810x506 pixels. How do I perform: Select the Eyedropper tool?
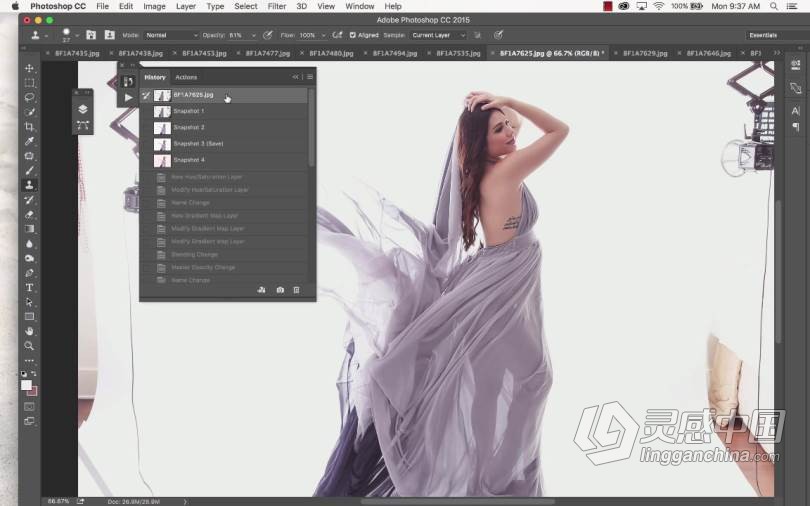29,141
